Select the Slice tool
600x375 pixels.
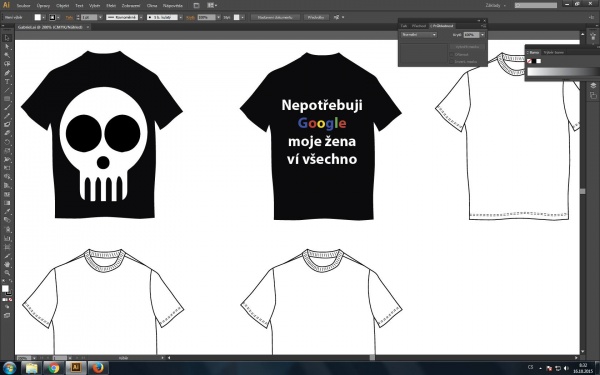click(x=7, y=255)
